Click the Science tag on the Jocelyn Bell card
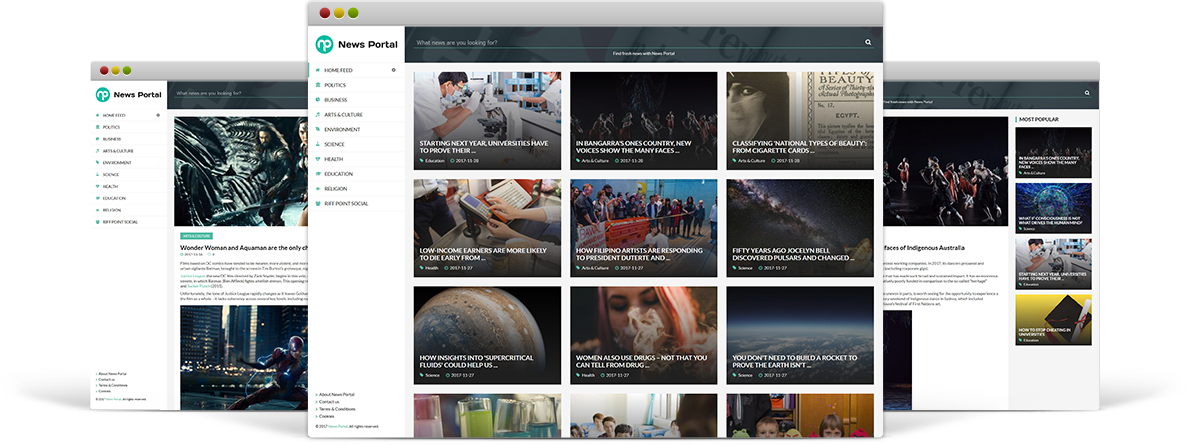 tap(744, 268)
